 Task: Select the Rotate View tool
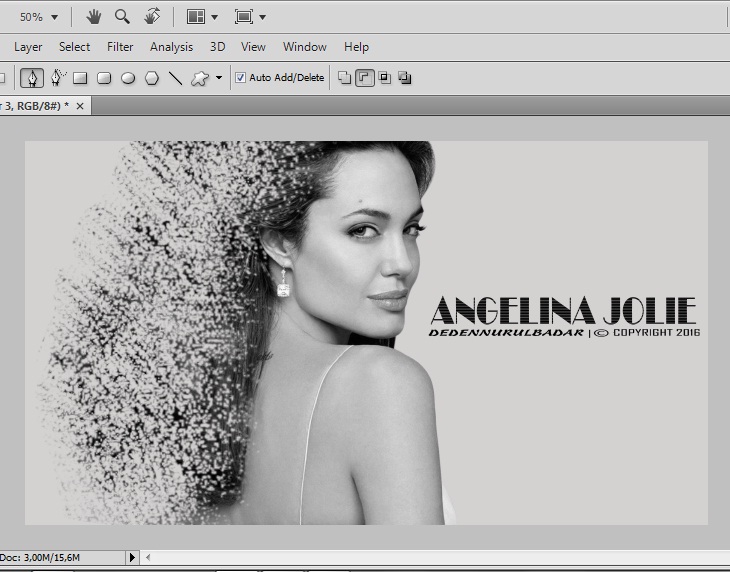pos(152,16)
